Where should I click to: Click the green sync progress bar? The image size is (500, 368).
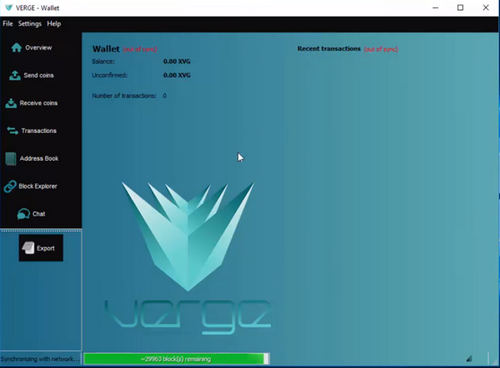pos(176,359)
